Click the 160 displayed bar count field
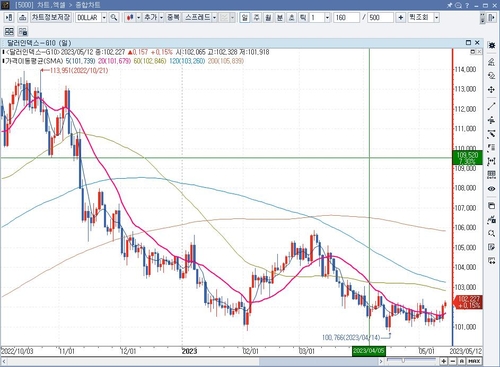 346,17
